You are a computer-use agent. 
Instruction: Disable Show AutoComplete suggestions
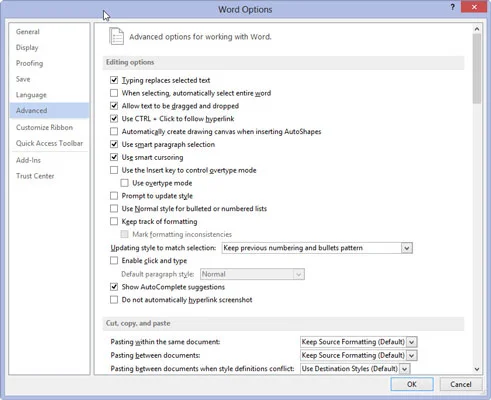tap(114, 287)
